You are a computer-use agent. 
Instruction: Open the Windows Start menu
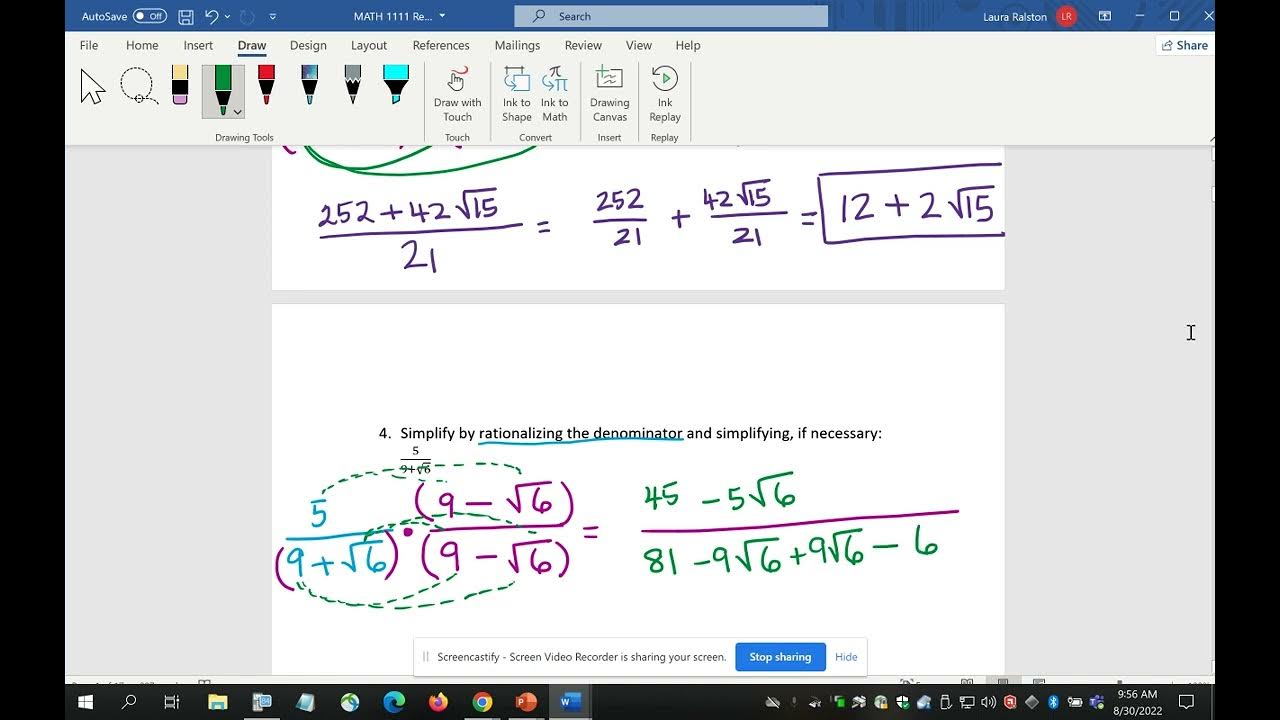tap(85, 702)
